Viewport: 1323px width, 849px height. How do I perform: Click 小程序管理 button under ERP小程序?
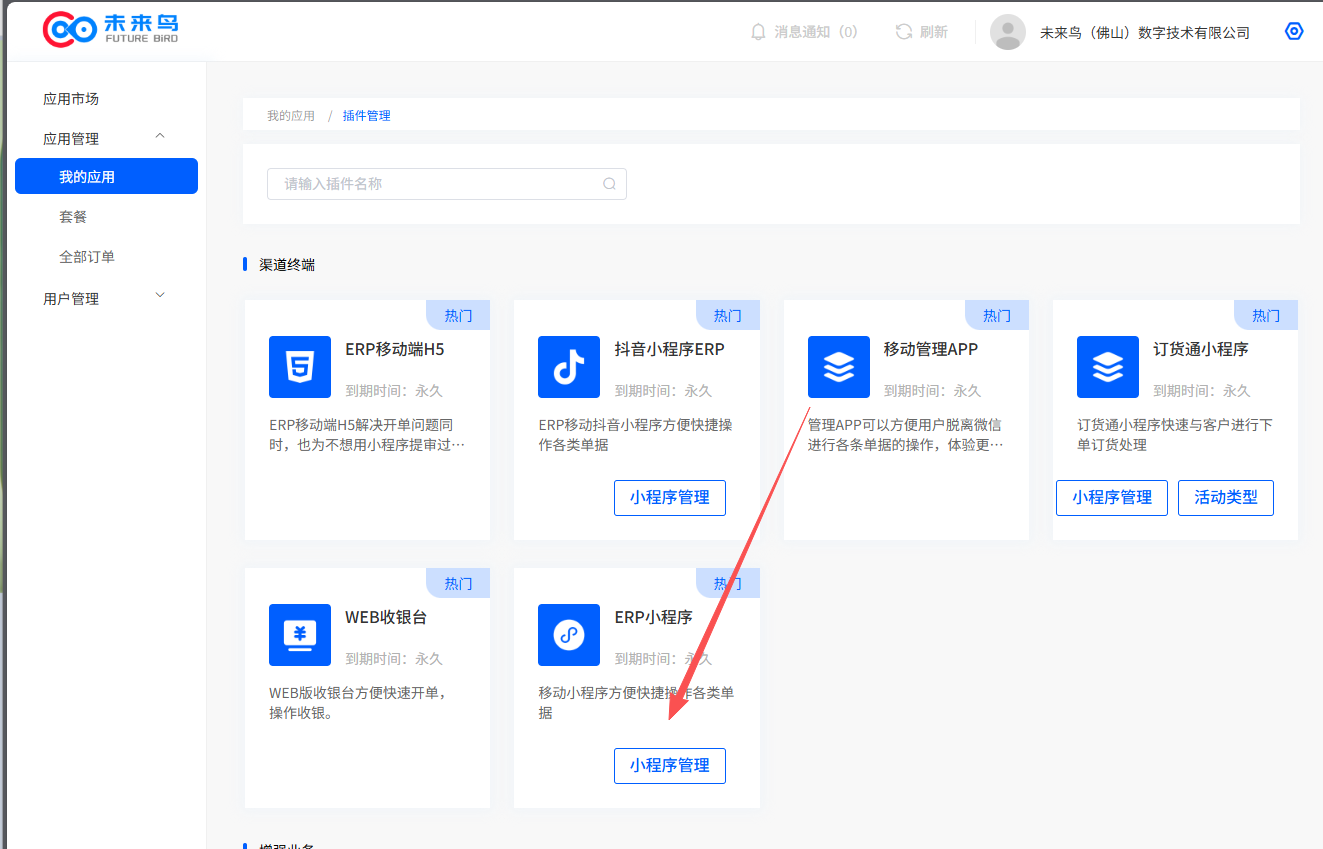click(669, 766)
